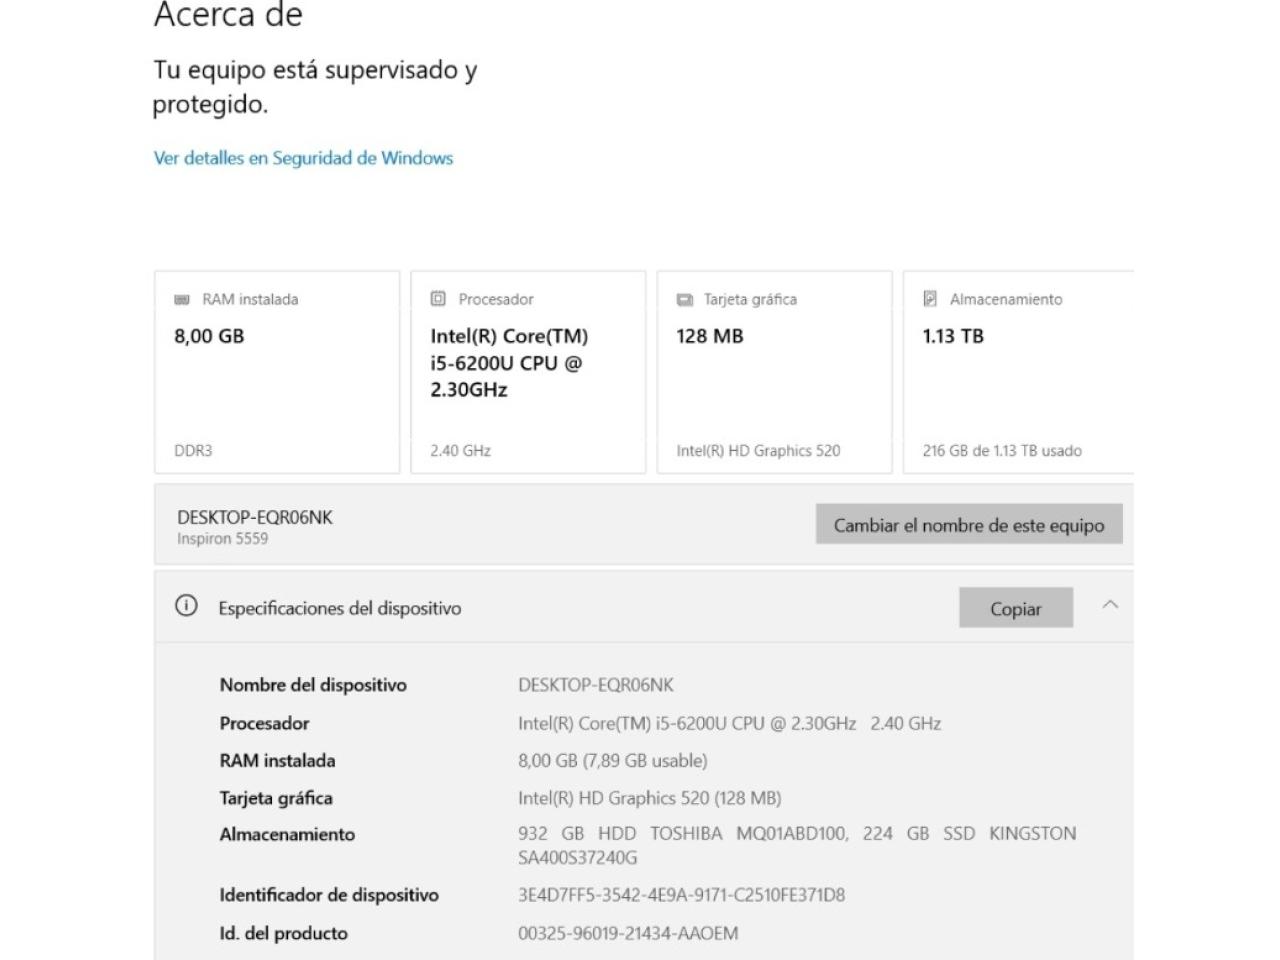Click Cambiar el nombre de este equipo
Viewport: 1280px width, 960px height.
(x=969, y=525)
